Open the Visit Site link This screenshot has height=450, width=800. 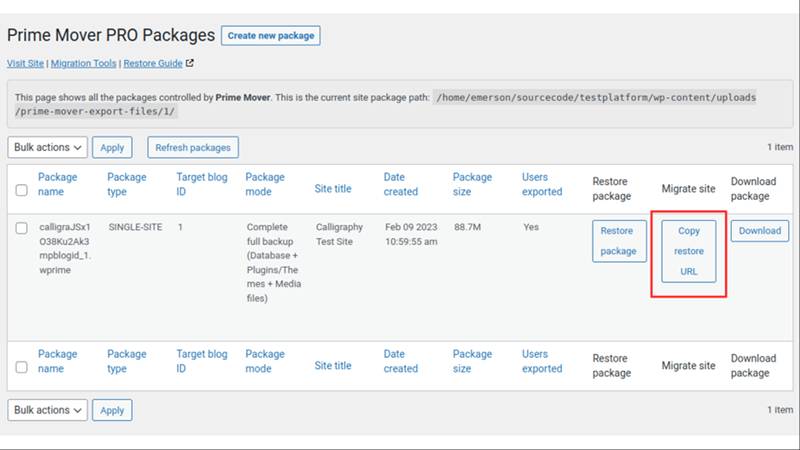[25, 63]
